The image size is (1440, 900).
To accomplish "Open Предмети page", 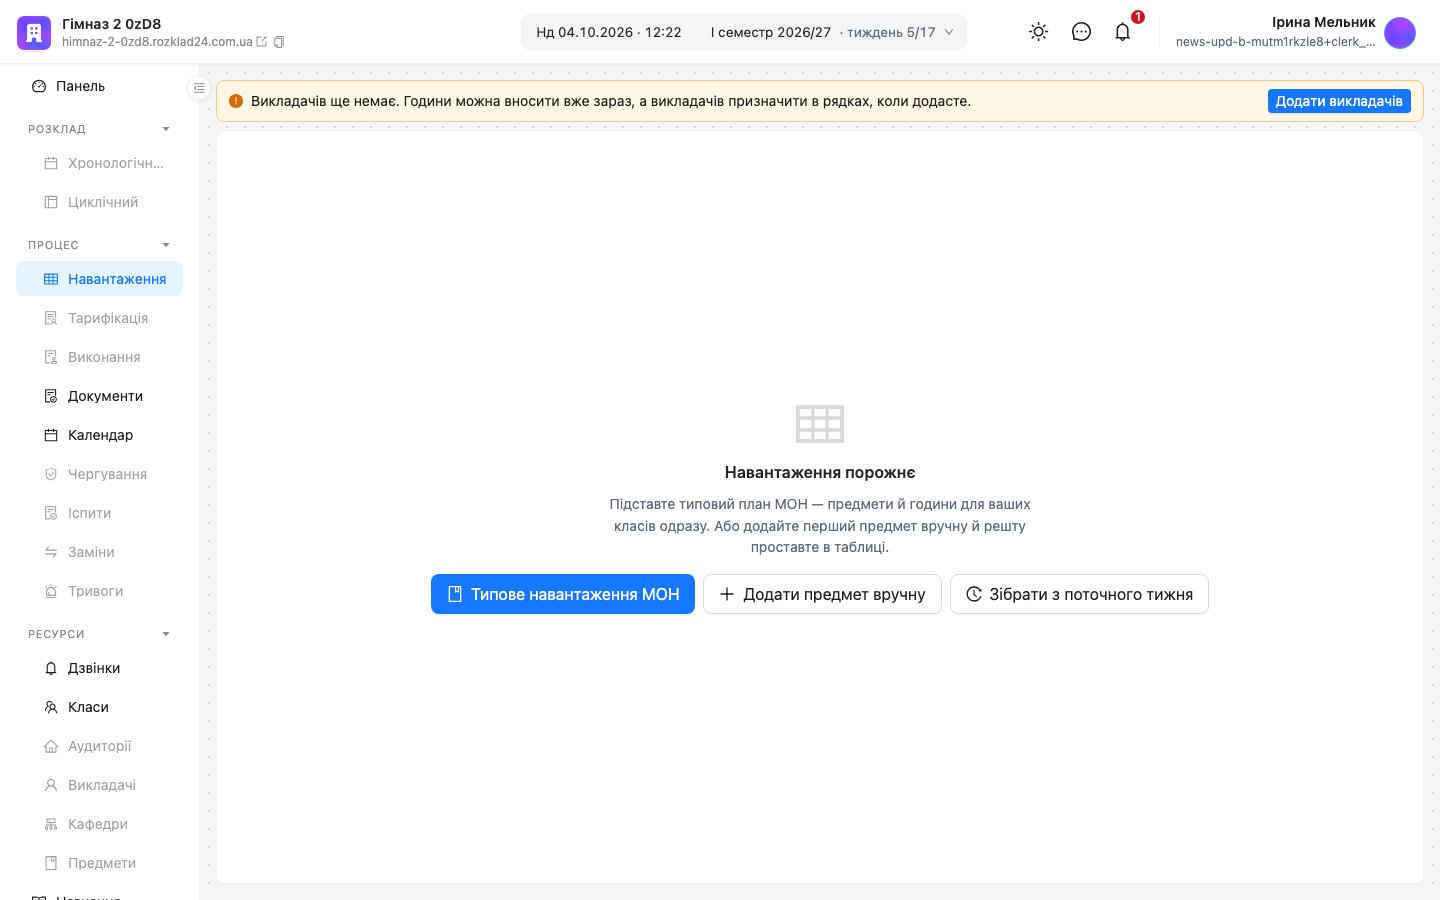I will pyautogui.click(x=99, y=863).
